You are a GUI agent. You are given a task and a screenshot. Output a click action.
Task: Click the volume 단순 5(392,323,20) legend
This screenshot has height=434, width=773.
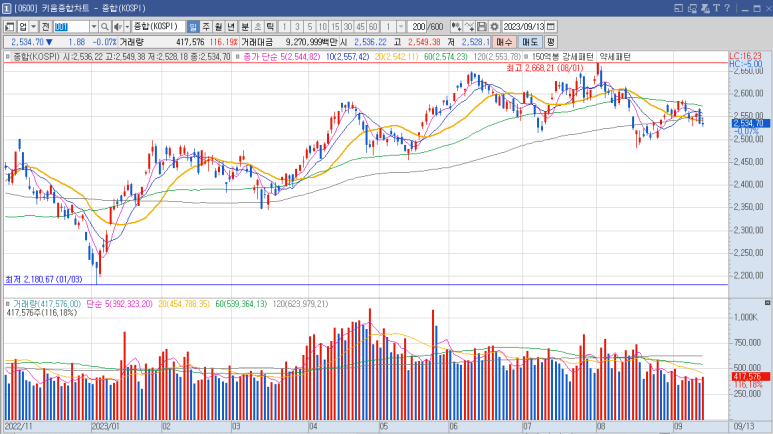(x=119, y=304)
